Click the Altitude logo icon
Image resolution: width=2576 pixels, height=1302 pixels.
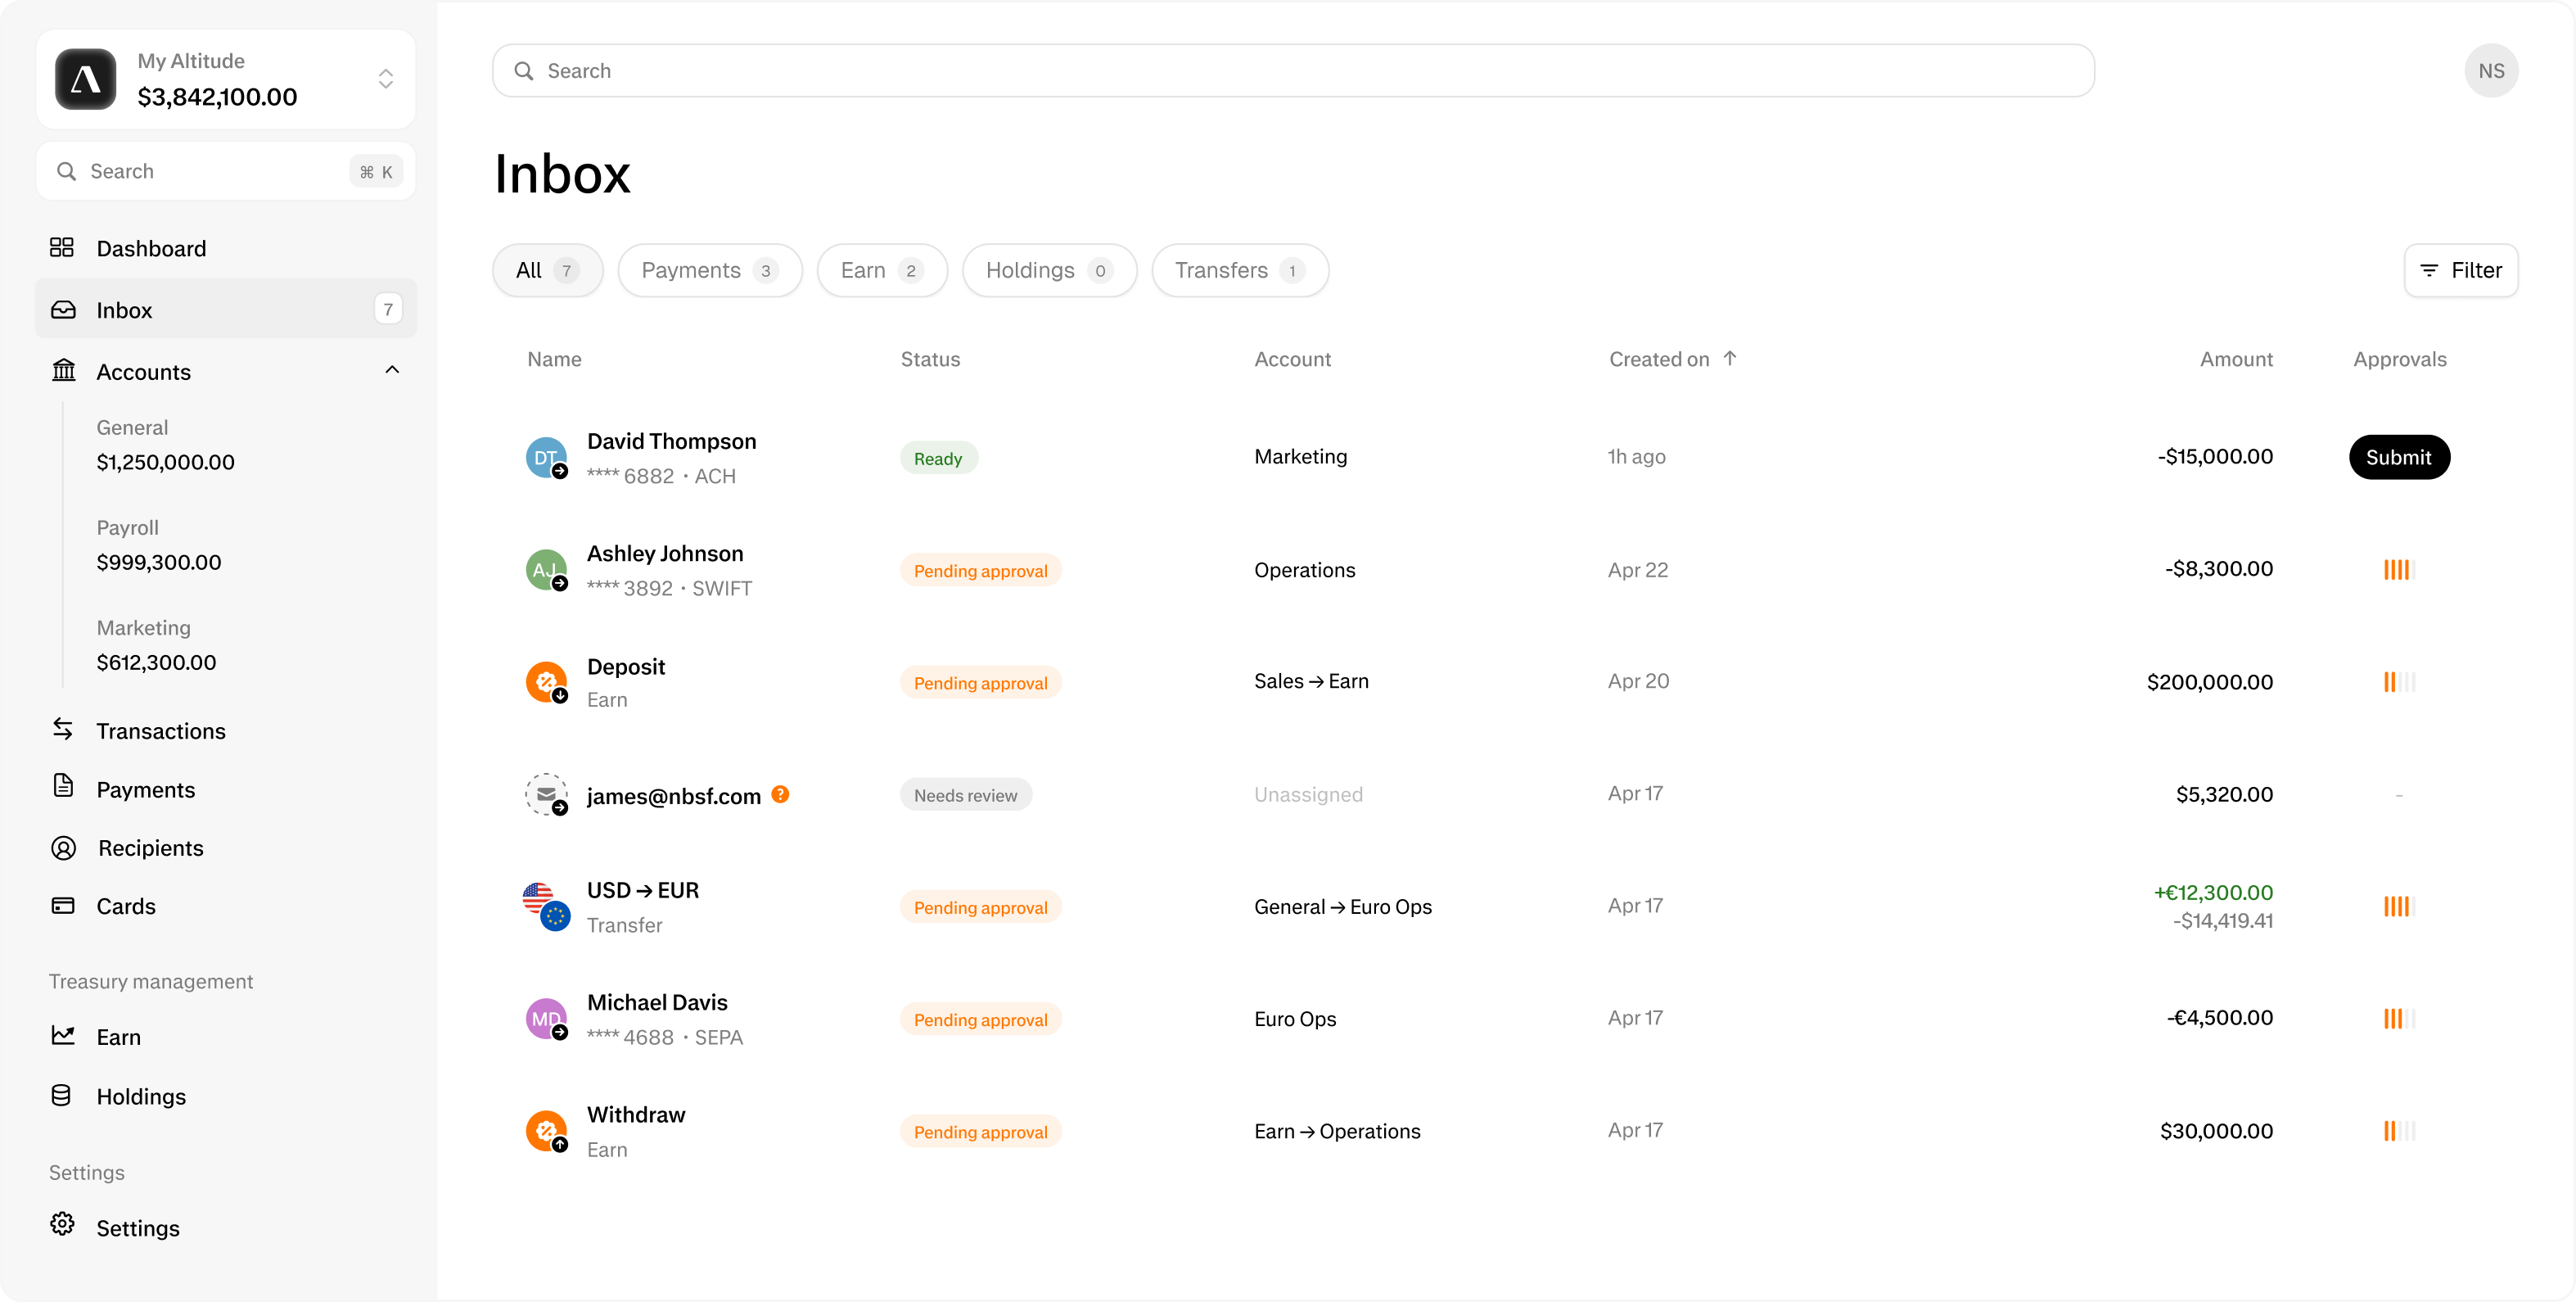coord(85,79)
